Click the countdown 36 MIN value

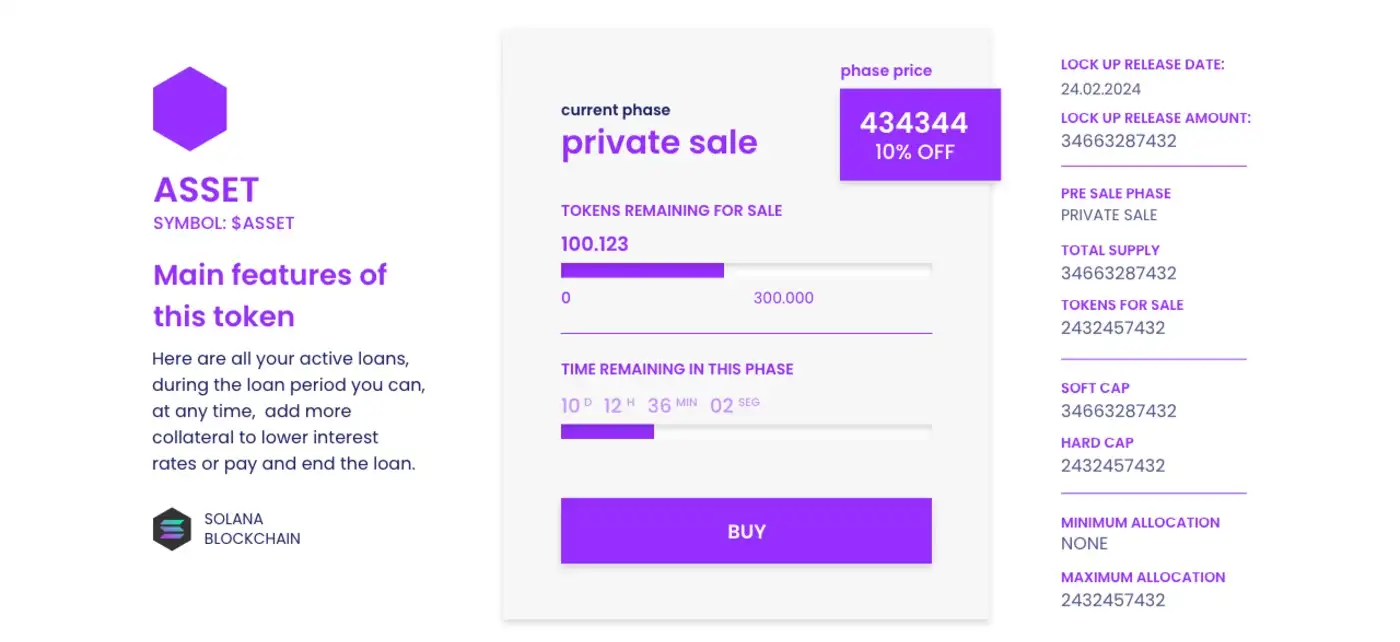pos(672,405)
